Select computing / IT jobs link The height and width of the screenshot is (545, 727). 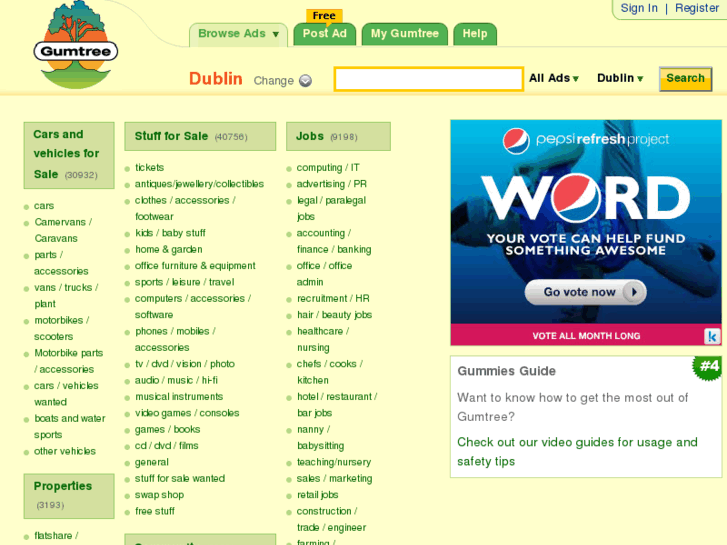click(x=328, y=167)
